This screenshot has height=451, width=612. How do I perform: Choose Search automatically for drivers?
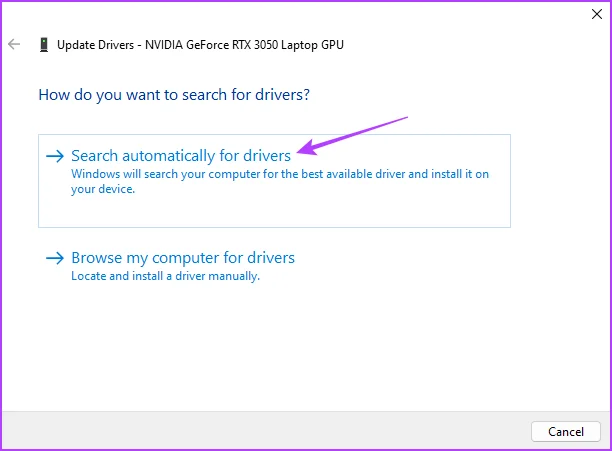pos(274,181)
